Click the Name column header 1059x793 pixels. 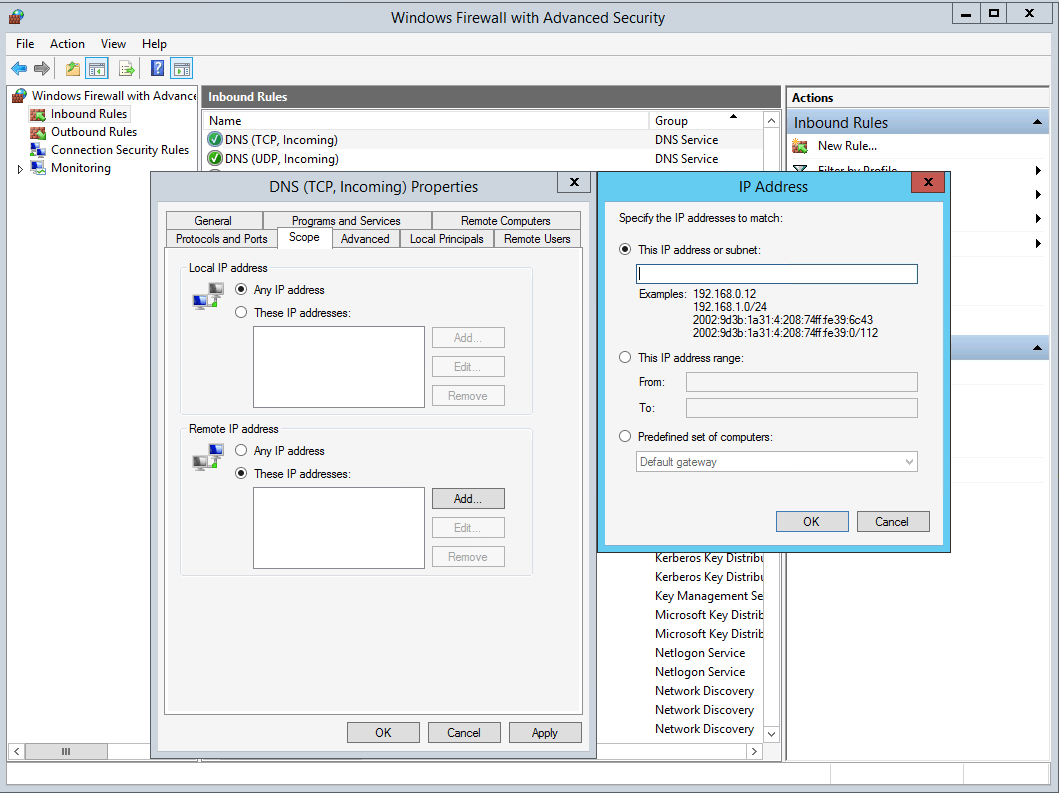(425, 121)
